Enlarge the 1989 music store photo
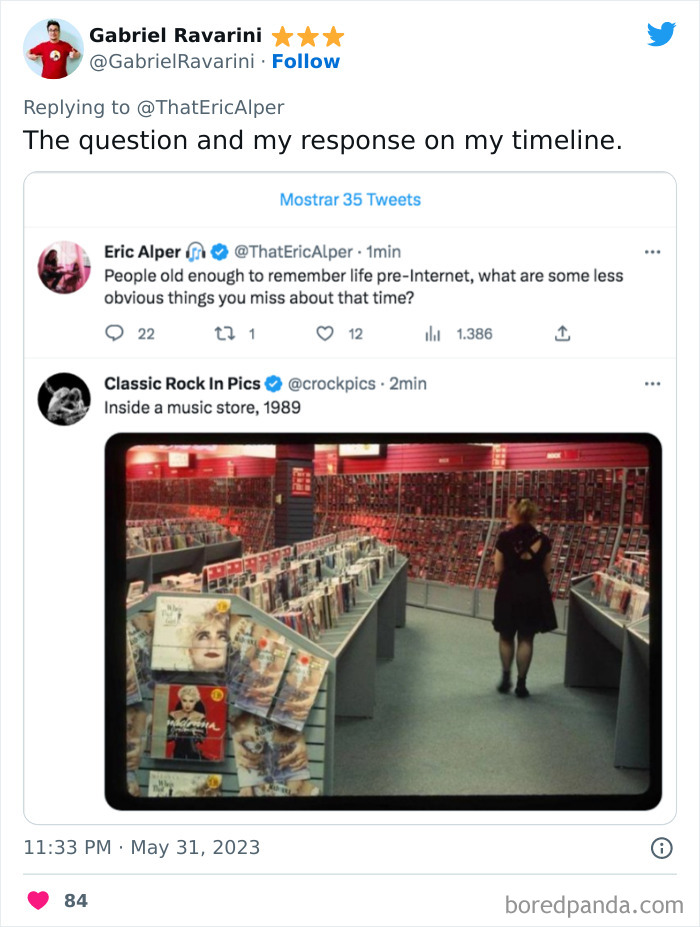Viewport: 700px width, 927px height. (x=383, y=620)
